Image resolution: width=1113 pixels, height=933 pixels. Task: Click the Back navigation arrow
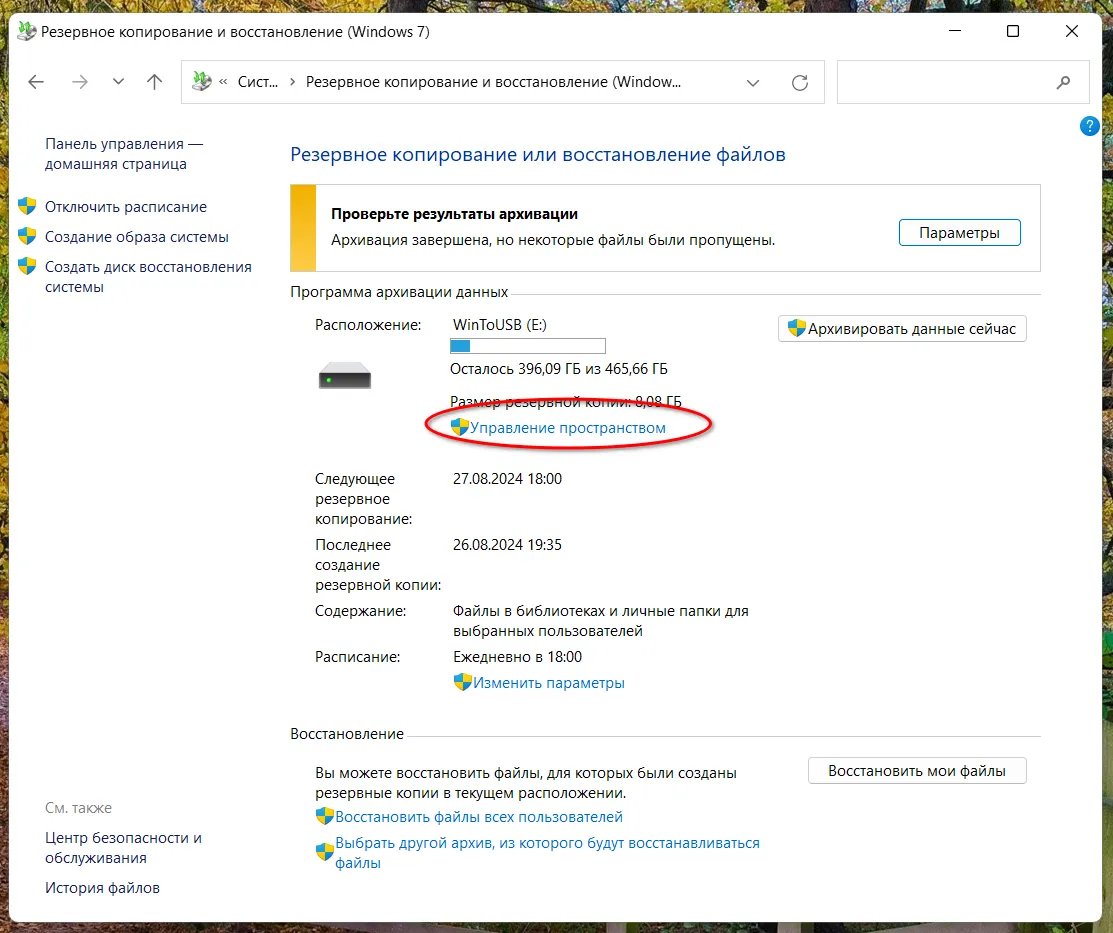pos(37,82)
